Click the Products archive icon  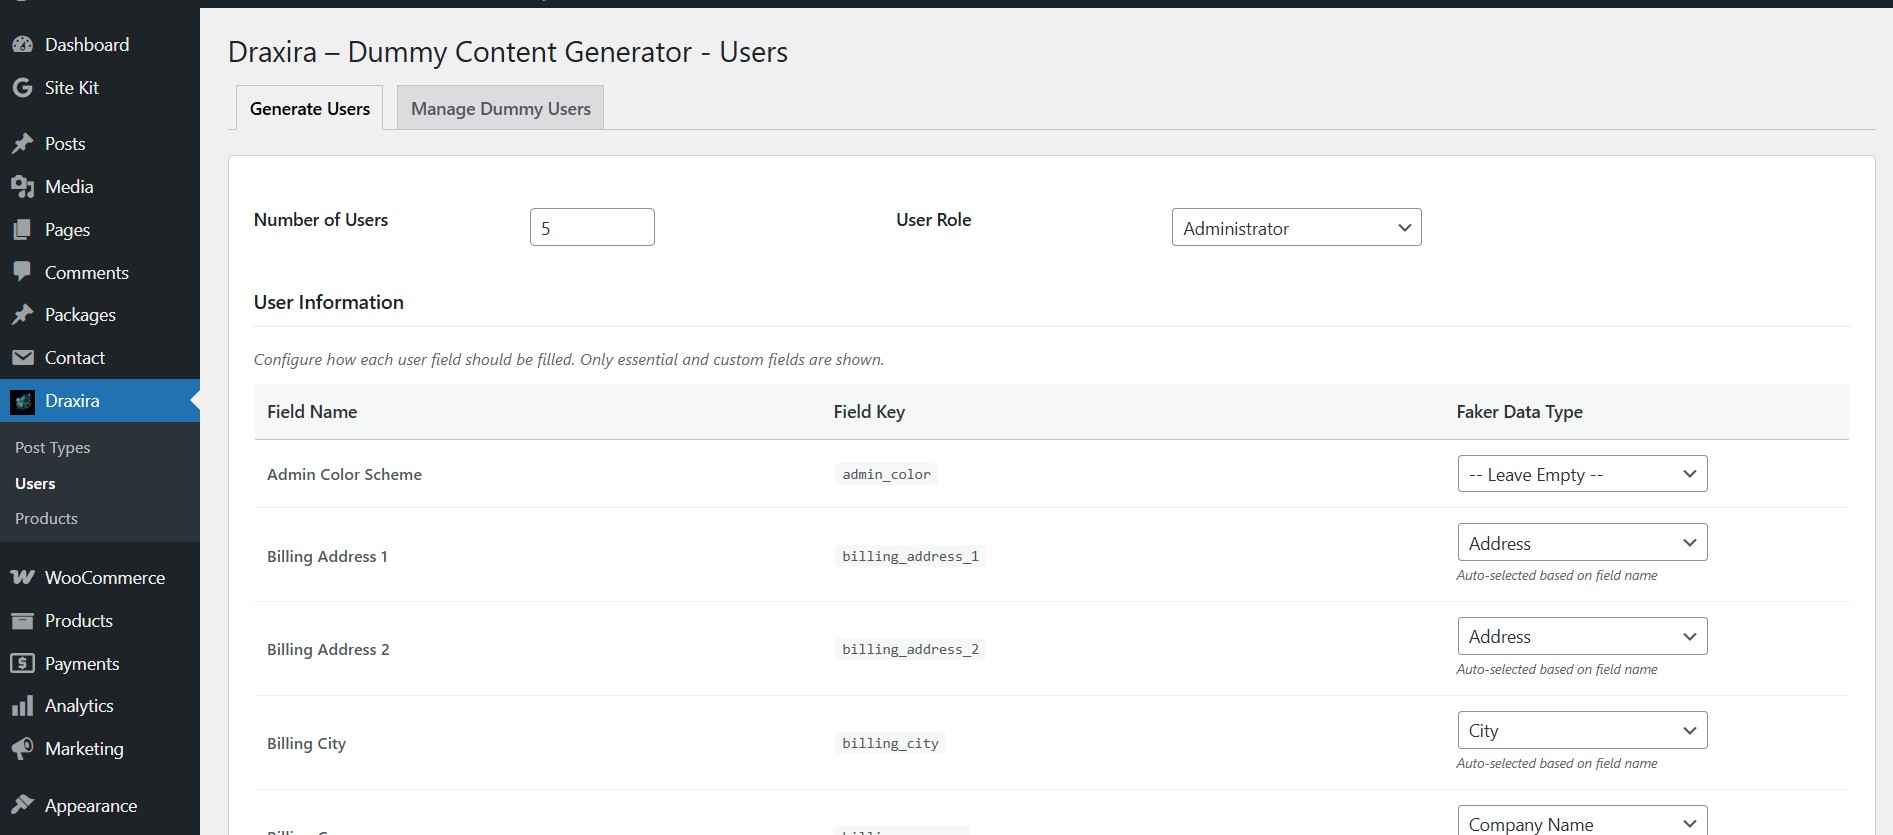pos(22,621)
